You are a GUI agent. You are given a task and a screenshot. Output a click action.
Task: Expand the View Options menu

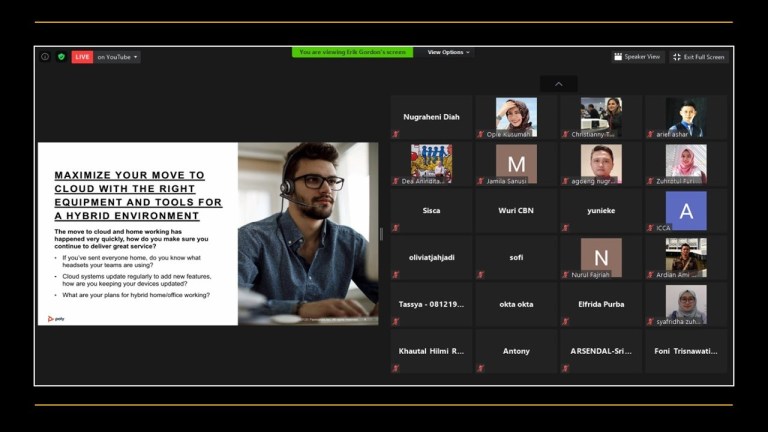[x=448, y=52]
